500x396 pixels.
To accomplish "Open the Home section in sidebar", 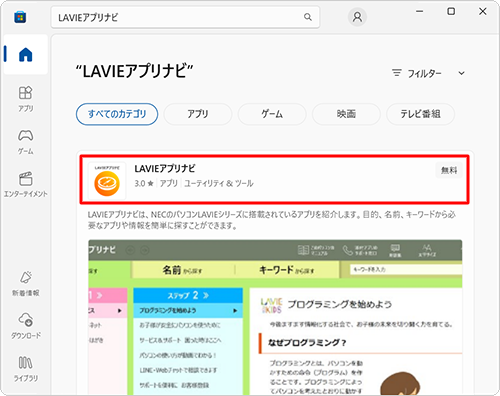I will [x=26, y=55].
